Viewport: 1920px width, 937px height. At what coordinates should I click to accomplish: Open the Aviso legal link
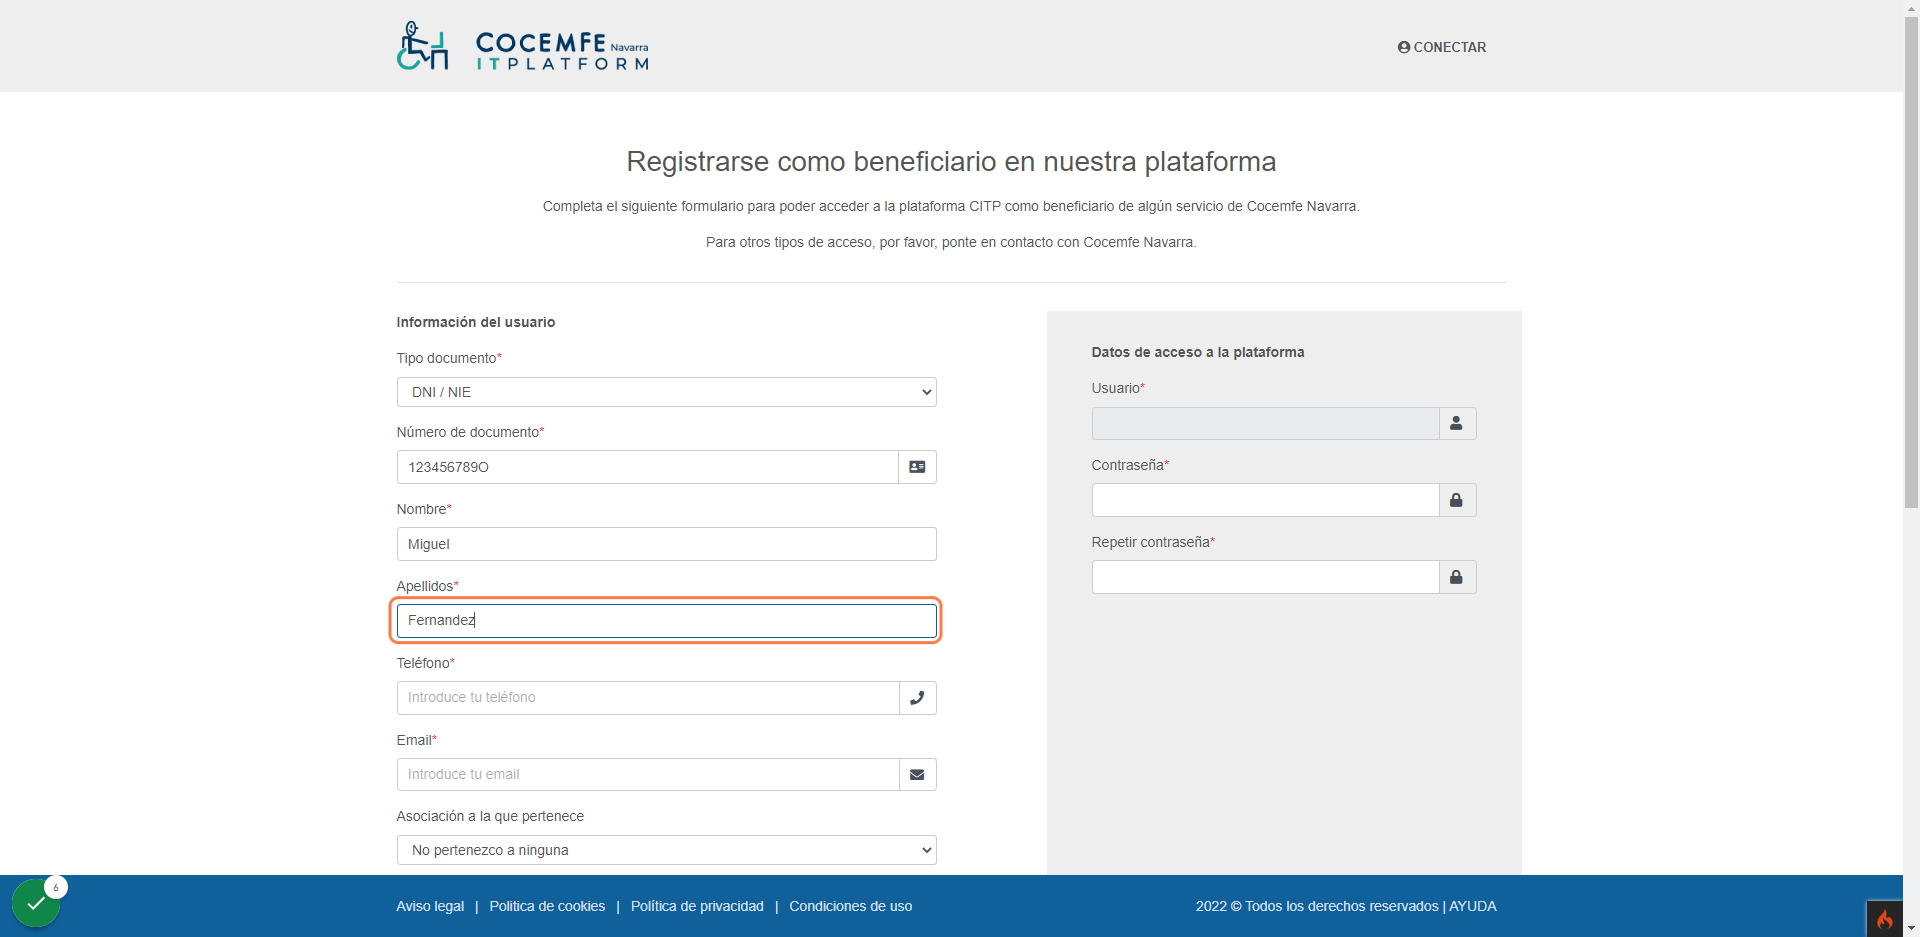(x=430, y=906)
